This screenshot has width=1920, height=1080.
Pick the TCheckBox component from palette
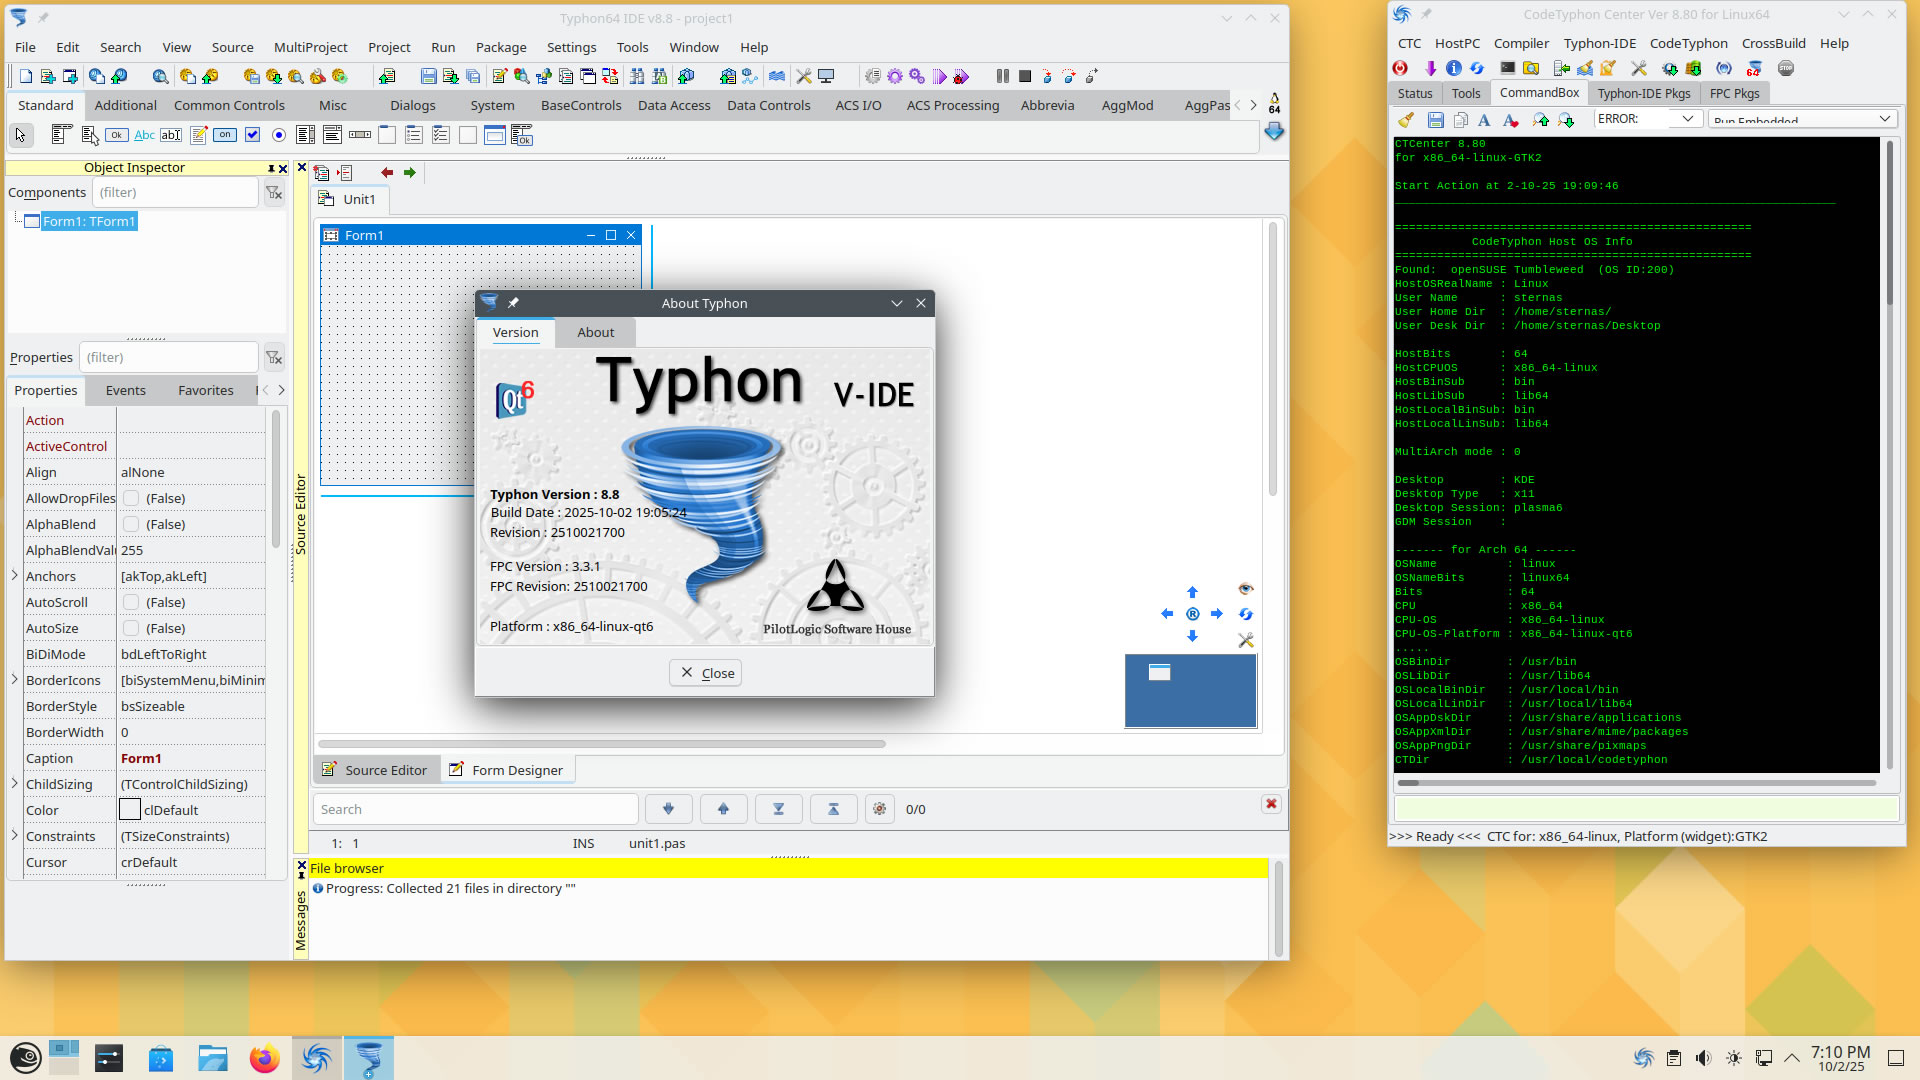point(252,135)
